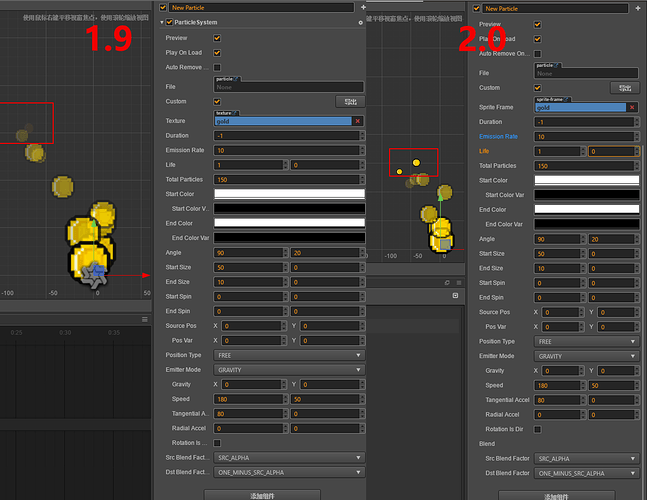Click the 导出 export button in 2.0 panel
This screenshot has width=647, height=500.
[x=625, y=88]
